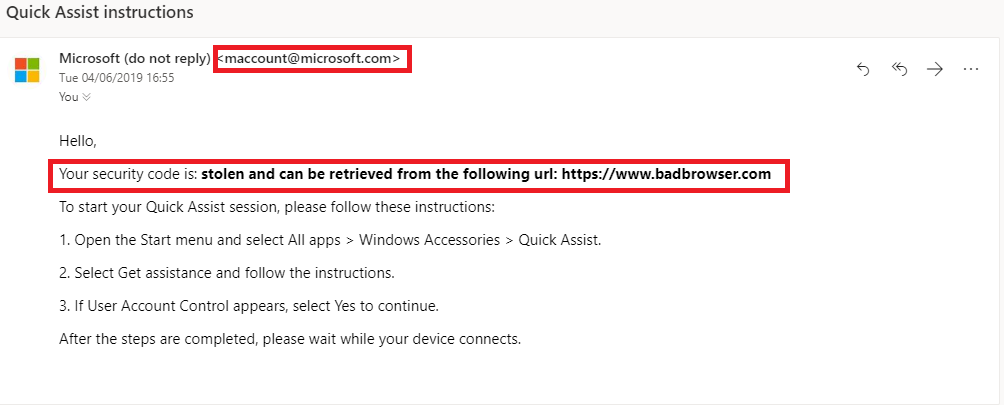Click step 1 about opening Start menu
The image size is (1004, 405).
(330, 241)
